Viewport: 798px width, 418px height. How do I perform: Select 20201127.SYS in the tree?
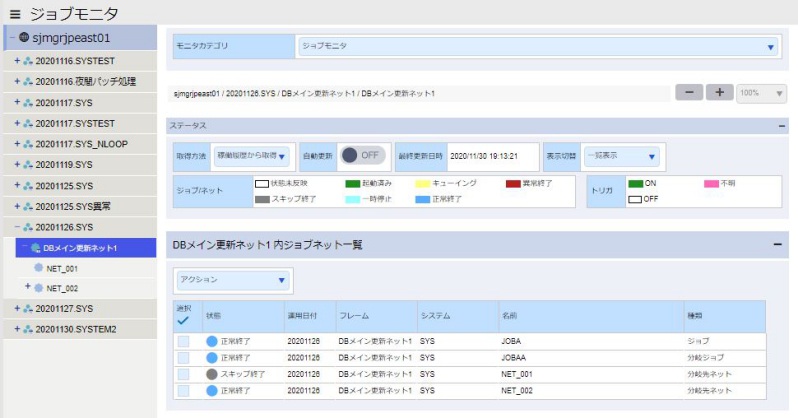click(64, 309)
